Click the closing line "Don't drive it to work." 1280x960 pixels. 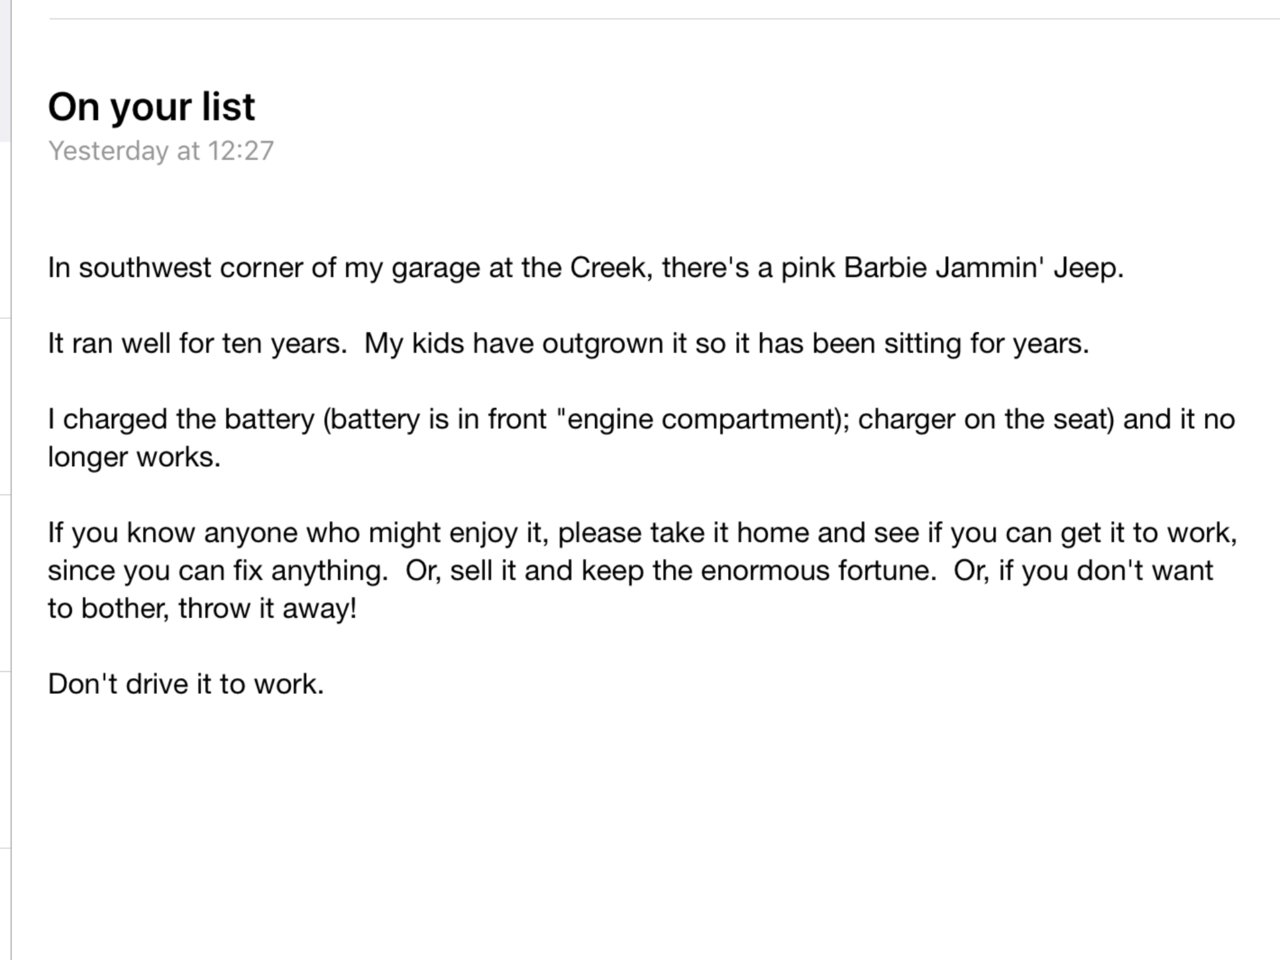(186, 685)
